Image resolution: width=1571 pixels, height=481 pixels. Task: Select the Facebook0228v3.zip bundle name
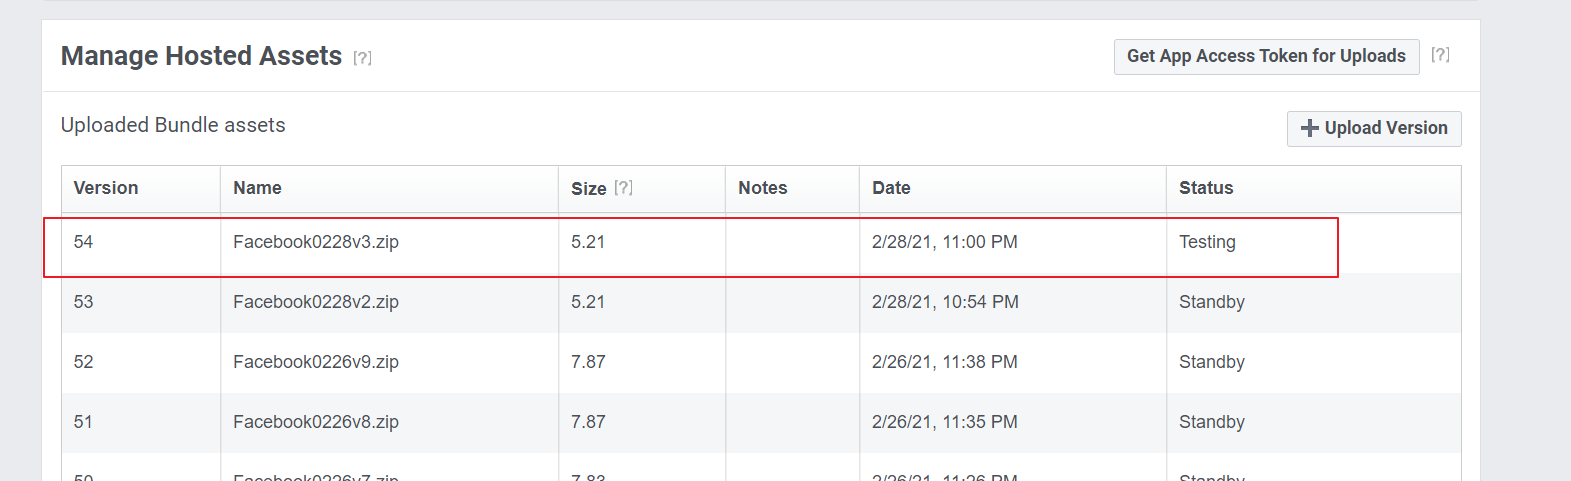point(316,242)
